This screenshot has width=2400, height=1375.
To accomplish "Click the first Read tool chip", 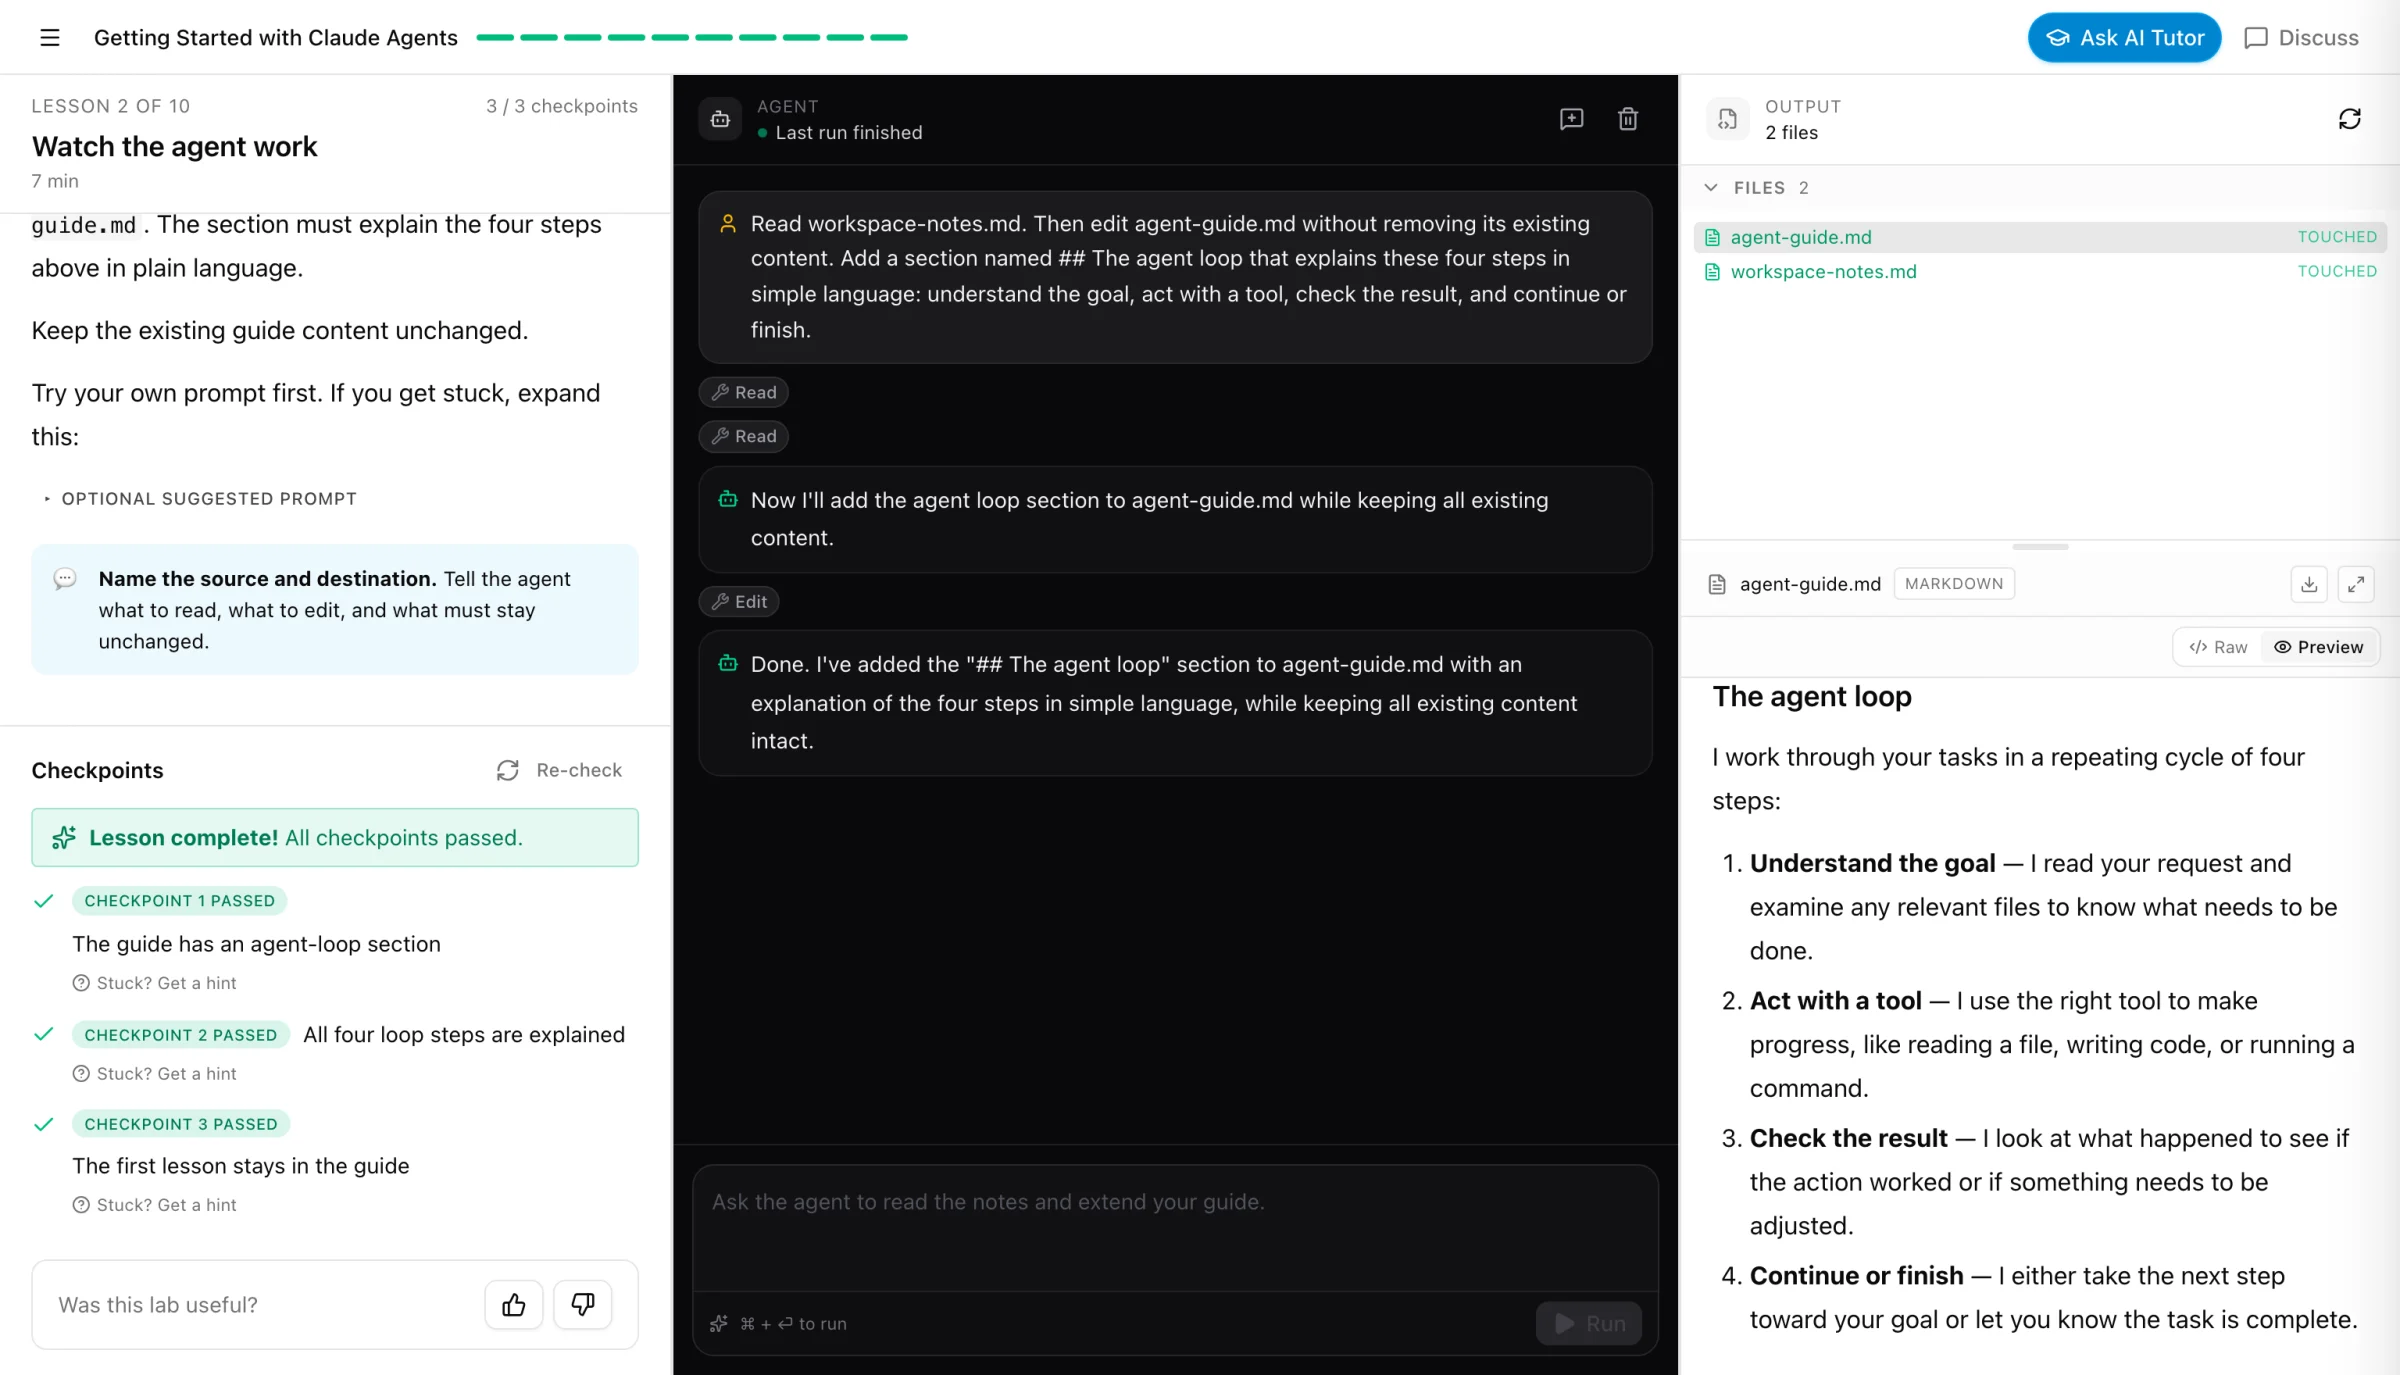I will (743, 392).
